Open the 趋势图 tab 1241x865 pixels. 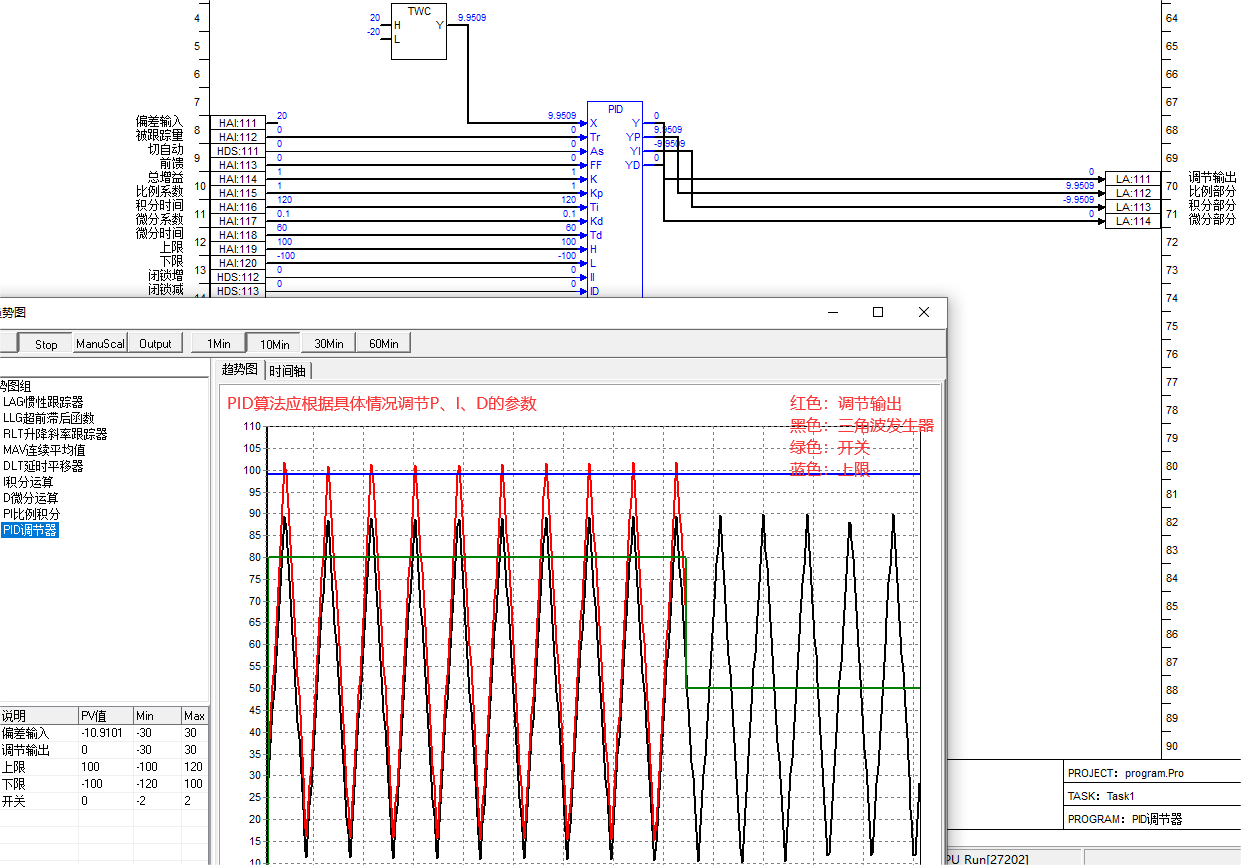pos(239,370)
